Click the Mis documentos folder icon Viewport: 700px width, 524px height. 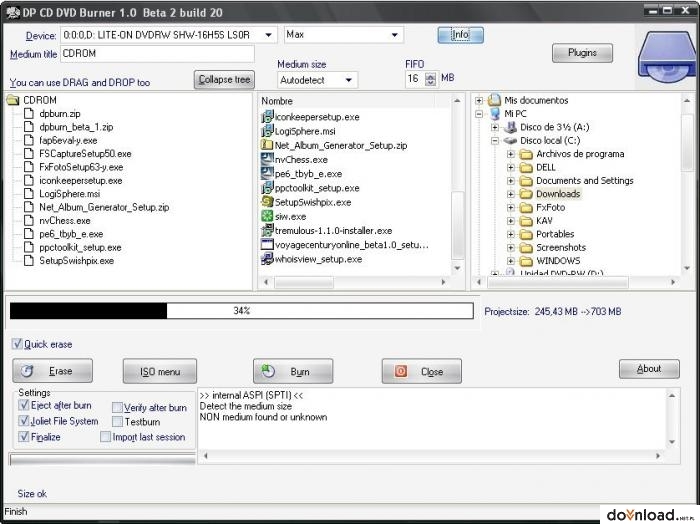click(494, 100)
